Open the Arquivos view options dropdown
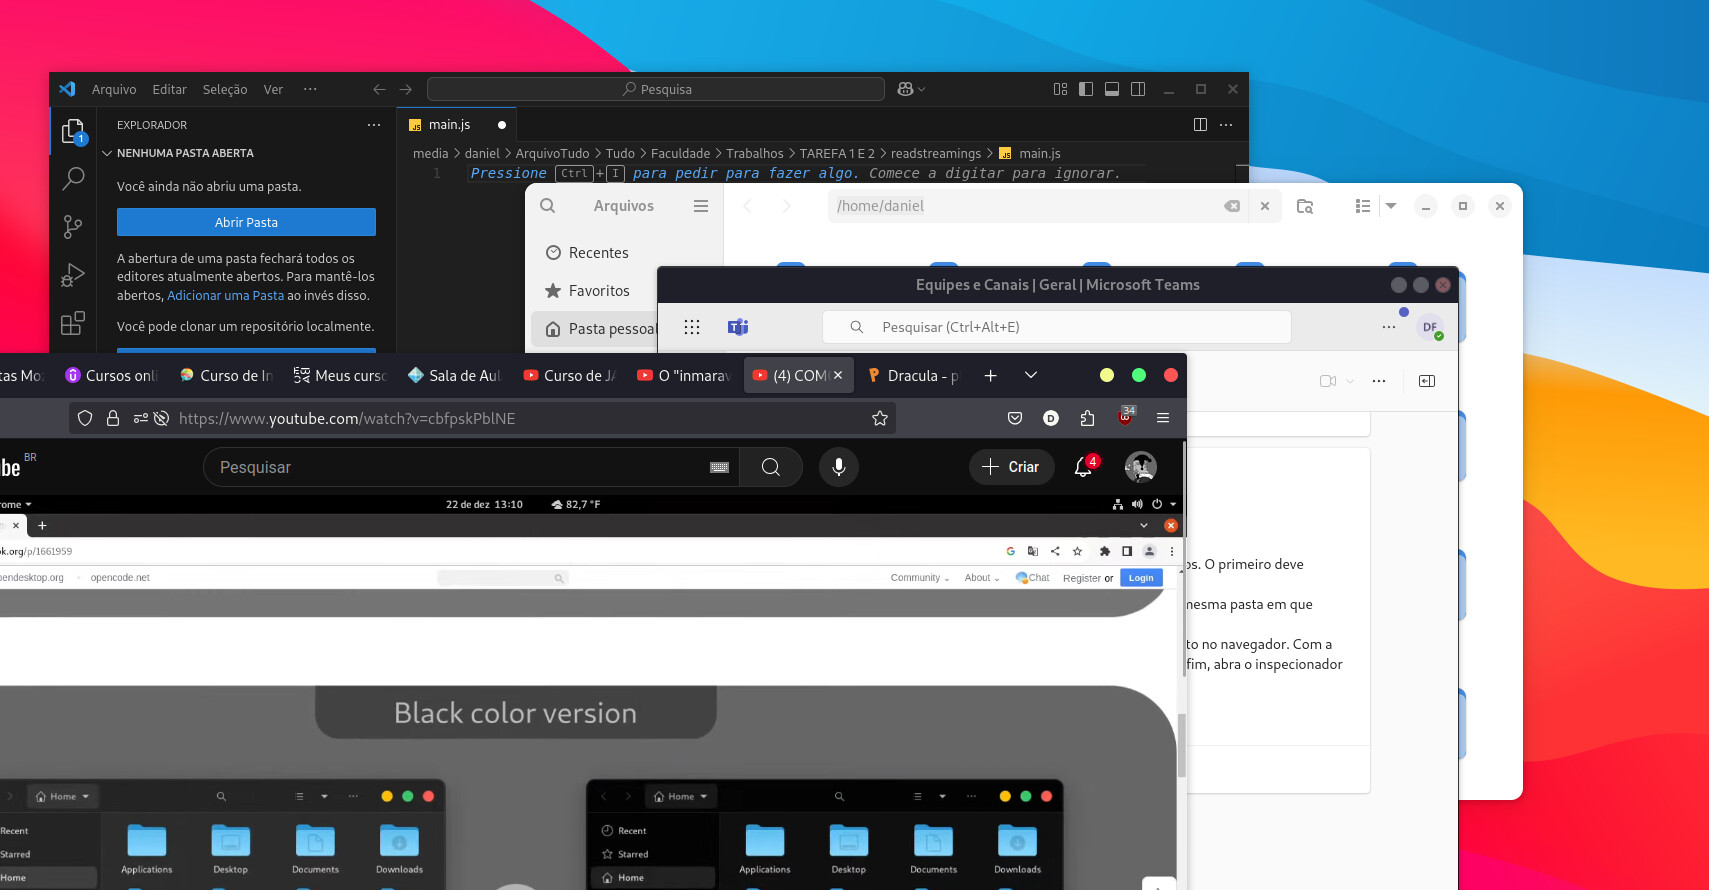 point(1390,206)
